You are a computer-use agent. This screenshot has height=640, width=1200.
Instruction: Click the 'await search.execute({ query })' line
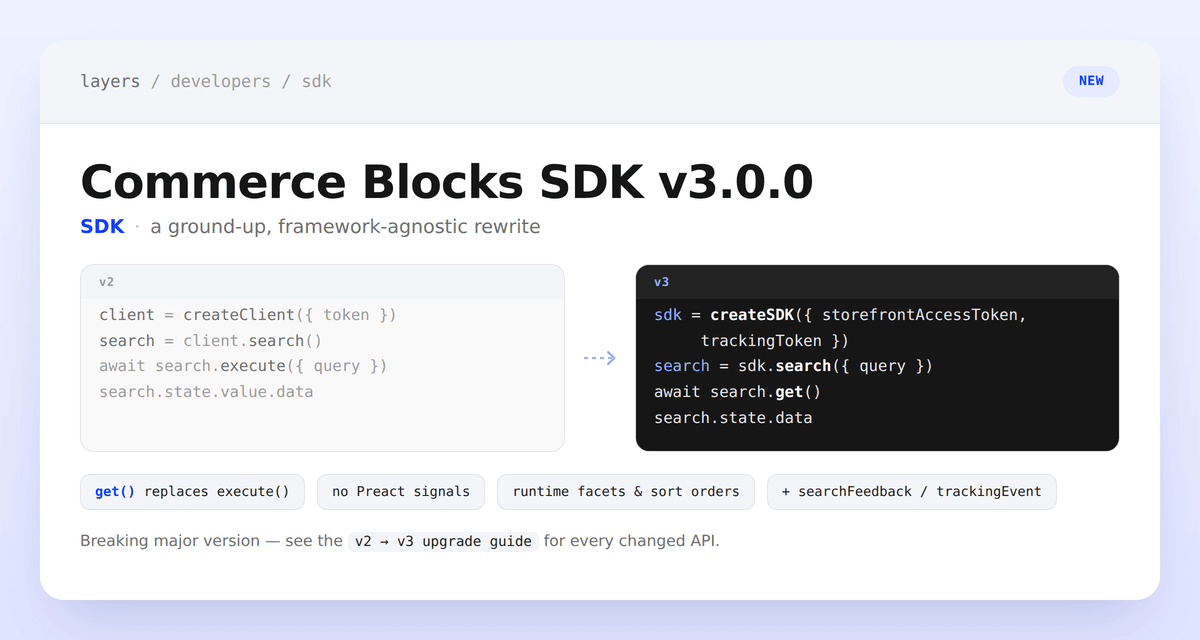pos(243,366)
